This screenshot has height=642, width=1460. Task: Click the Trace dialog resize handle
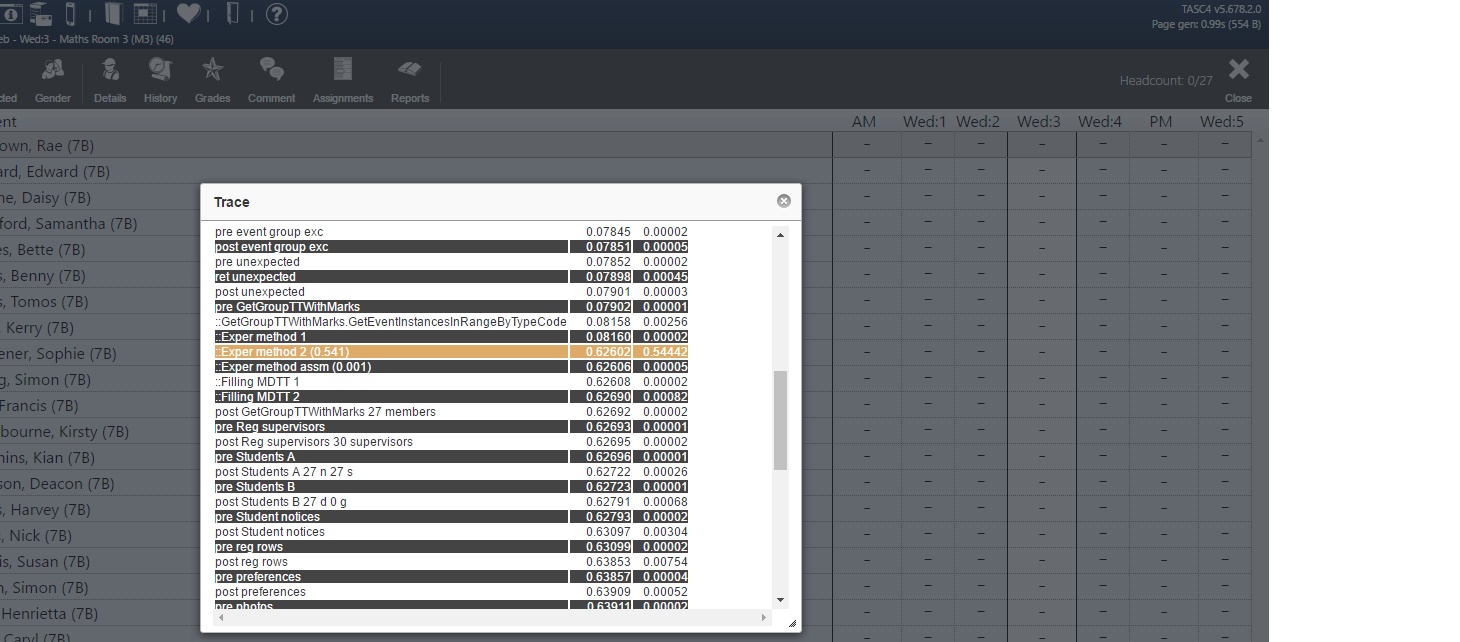point(792,624)
